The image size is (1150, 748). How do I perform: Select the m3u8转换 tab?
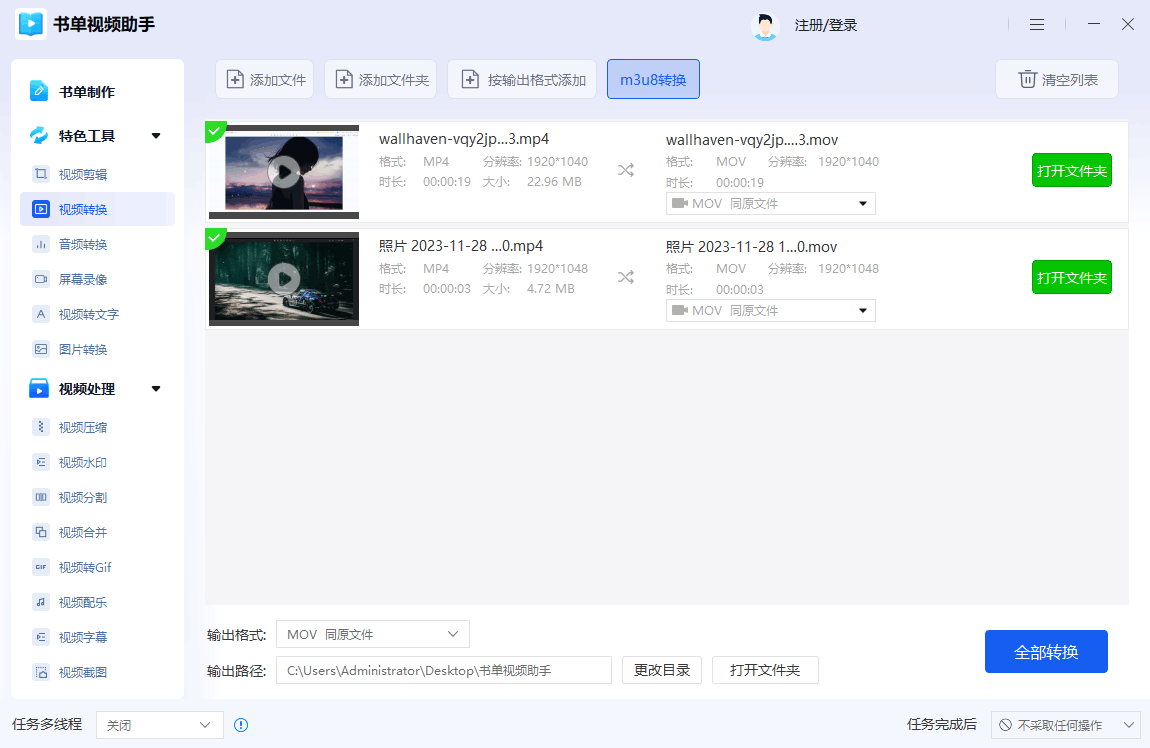pyautogui.click(x=653, y=78)
